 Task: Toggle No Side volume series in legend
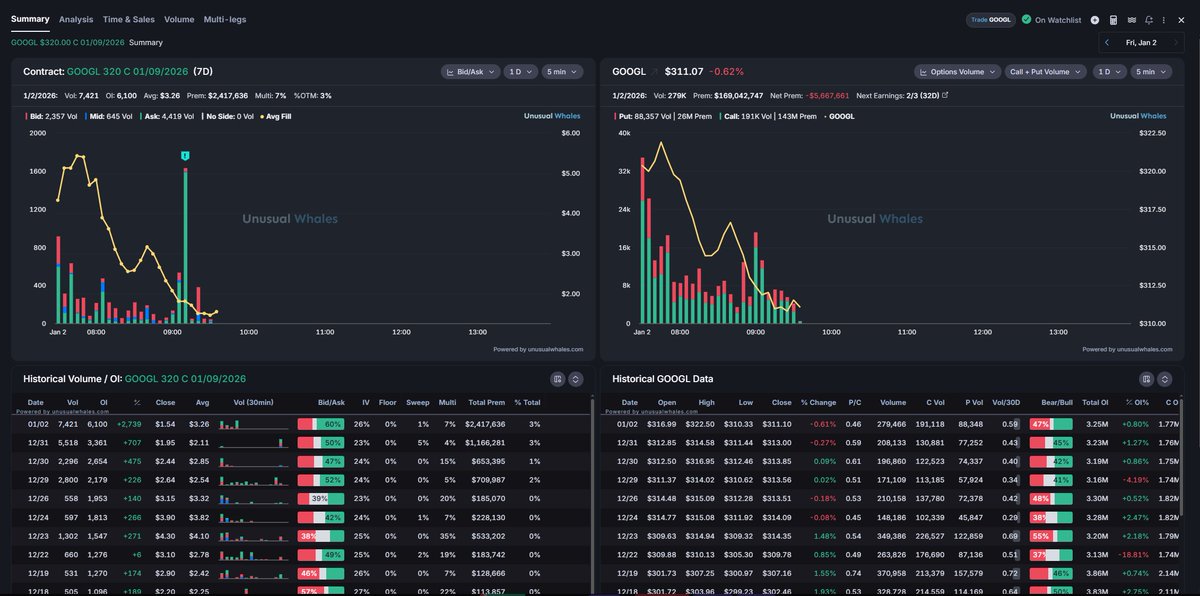click(x=230, y=116)
